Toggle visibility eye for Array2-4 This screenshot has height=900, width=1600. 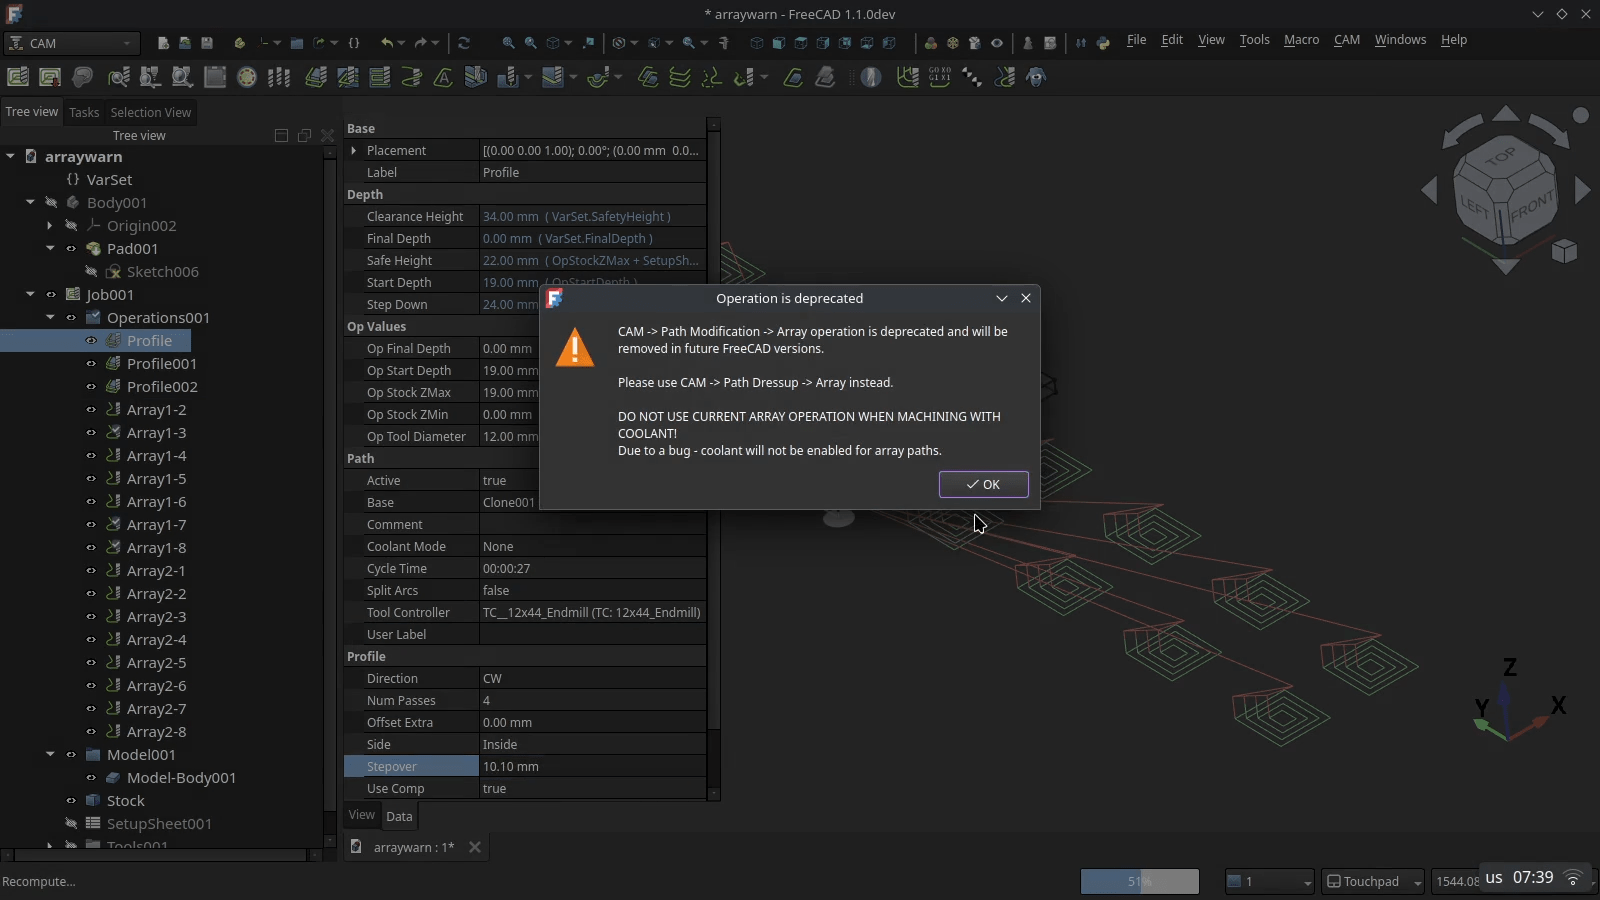(91, 640)
